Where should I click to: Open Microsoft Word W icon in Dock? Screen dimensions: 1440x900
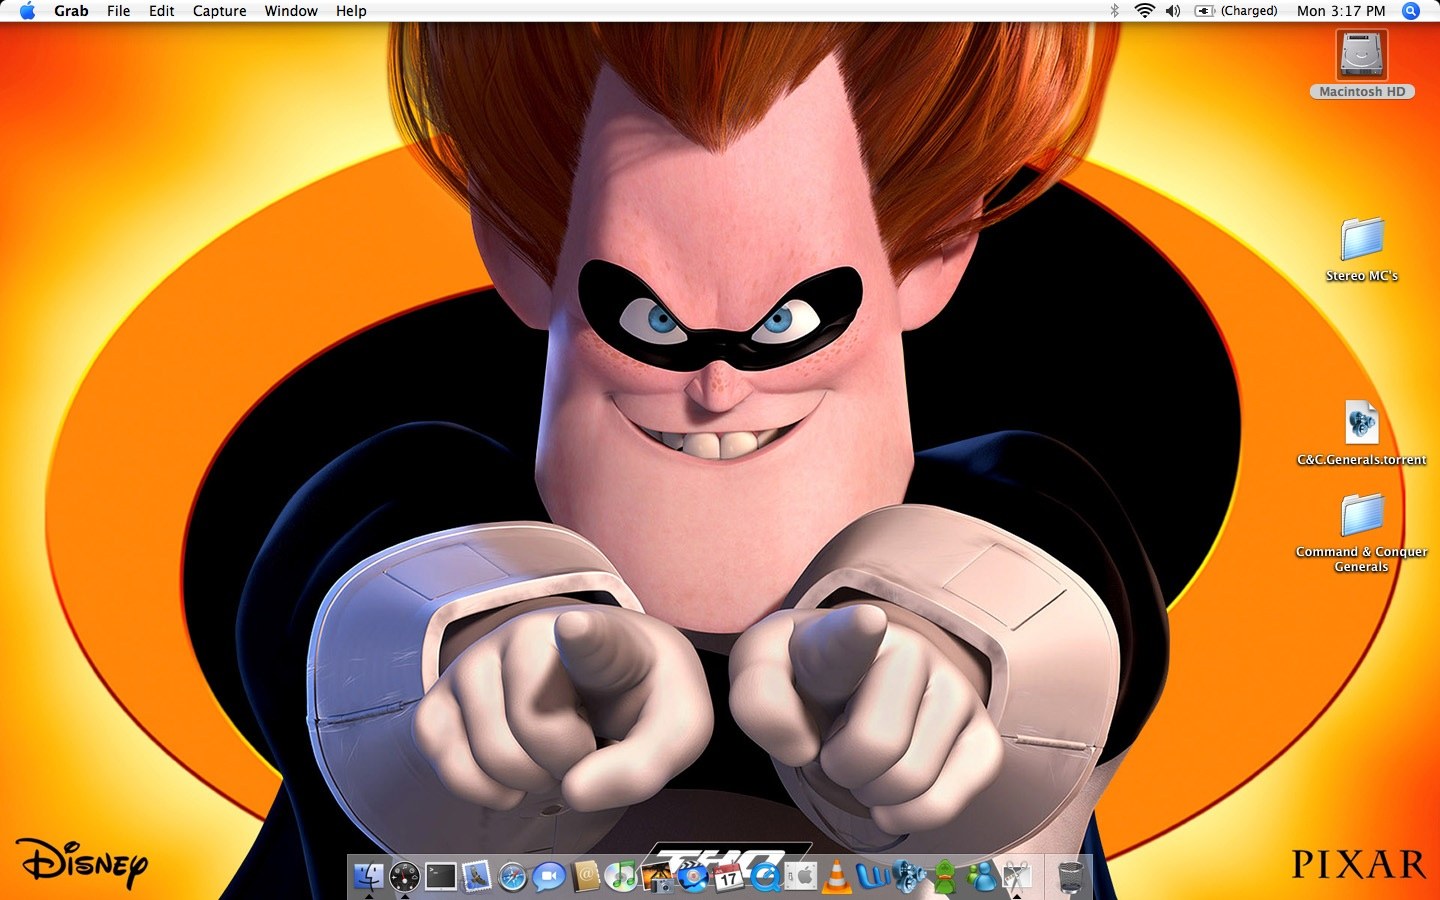[x=873, y=877]
